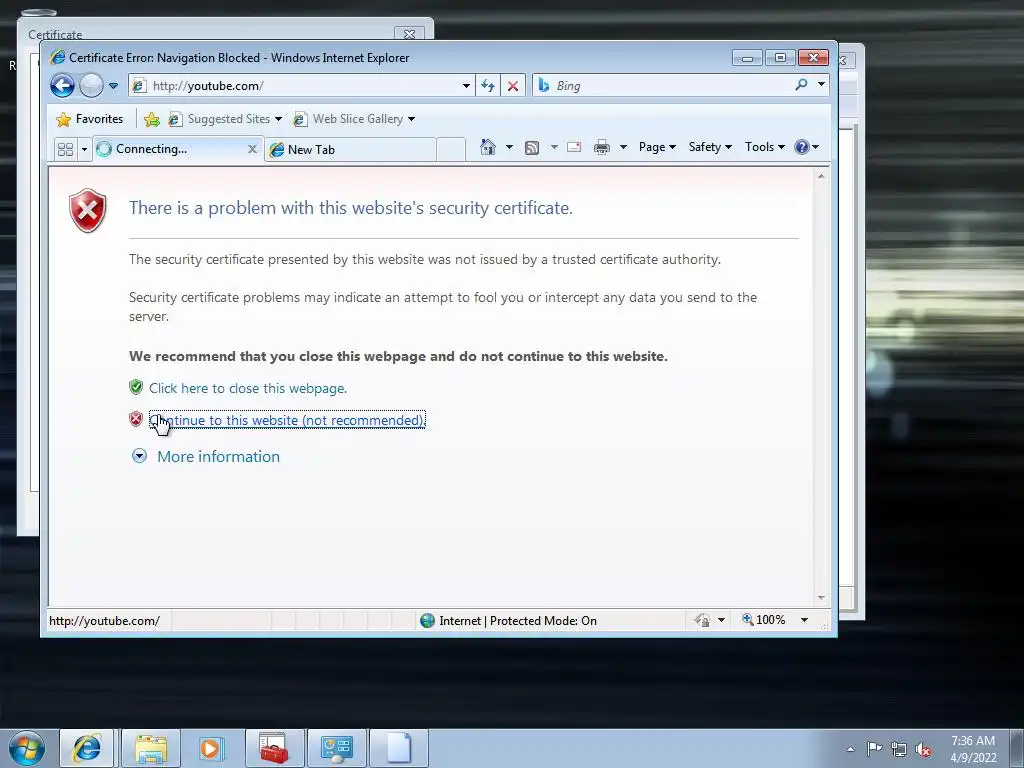Open the Safety menu

(x=710, y=147)
